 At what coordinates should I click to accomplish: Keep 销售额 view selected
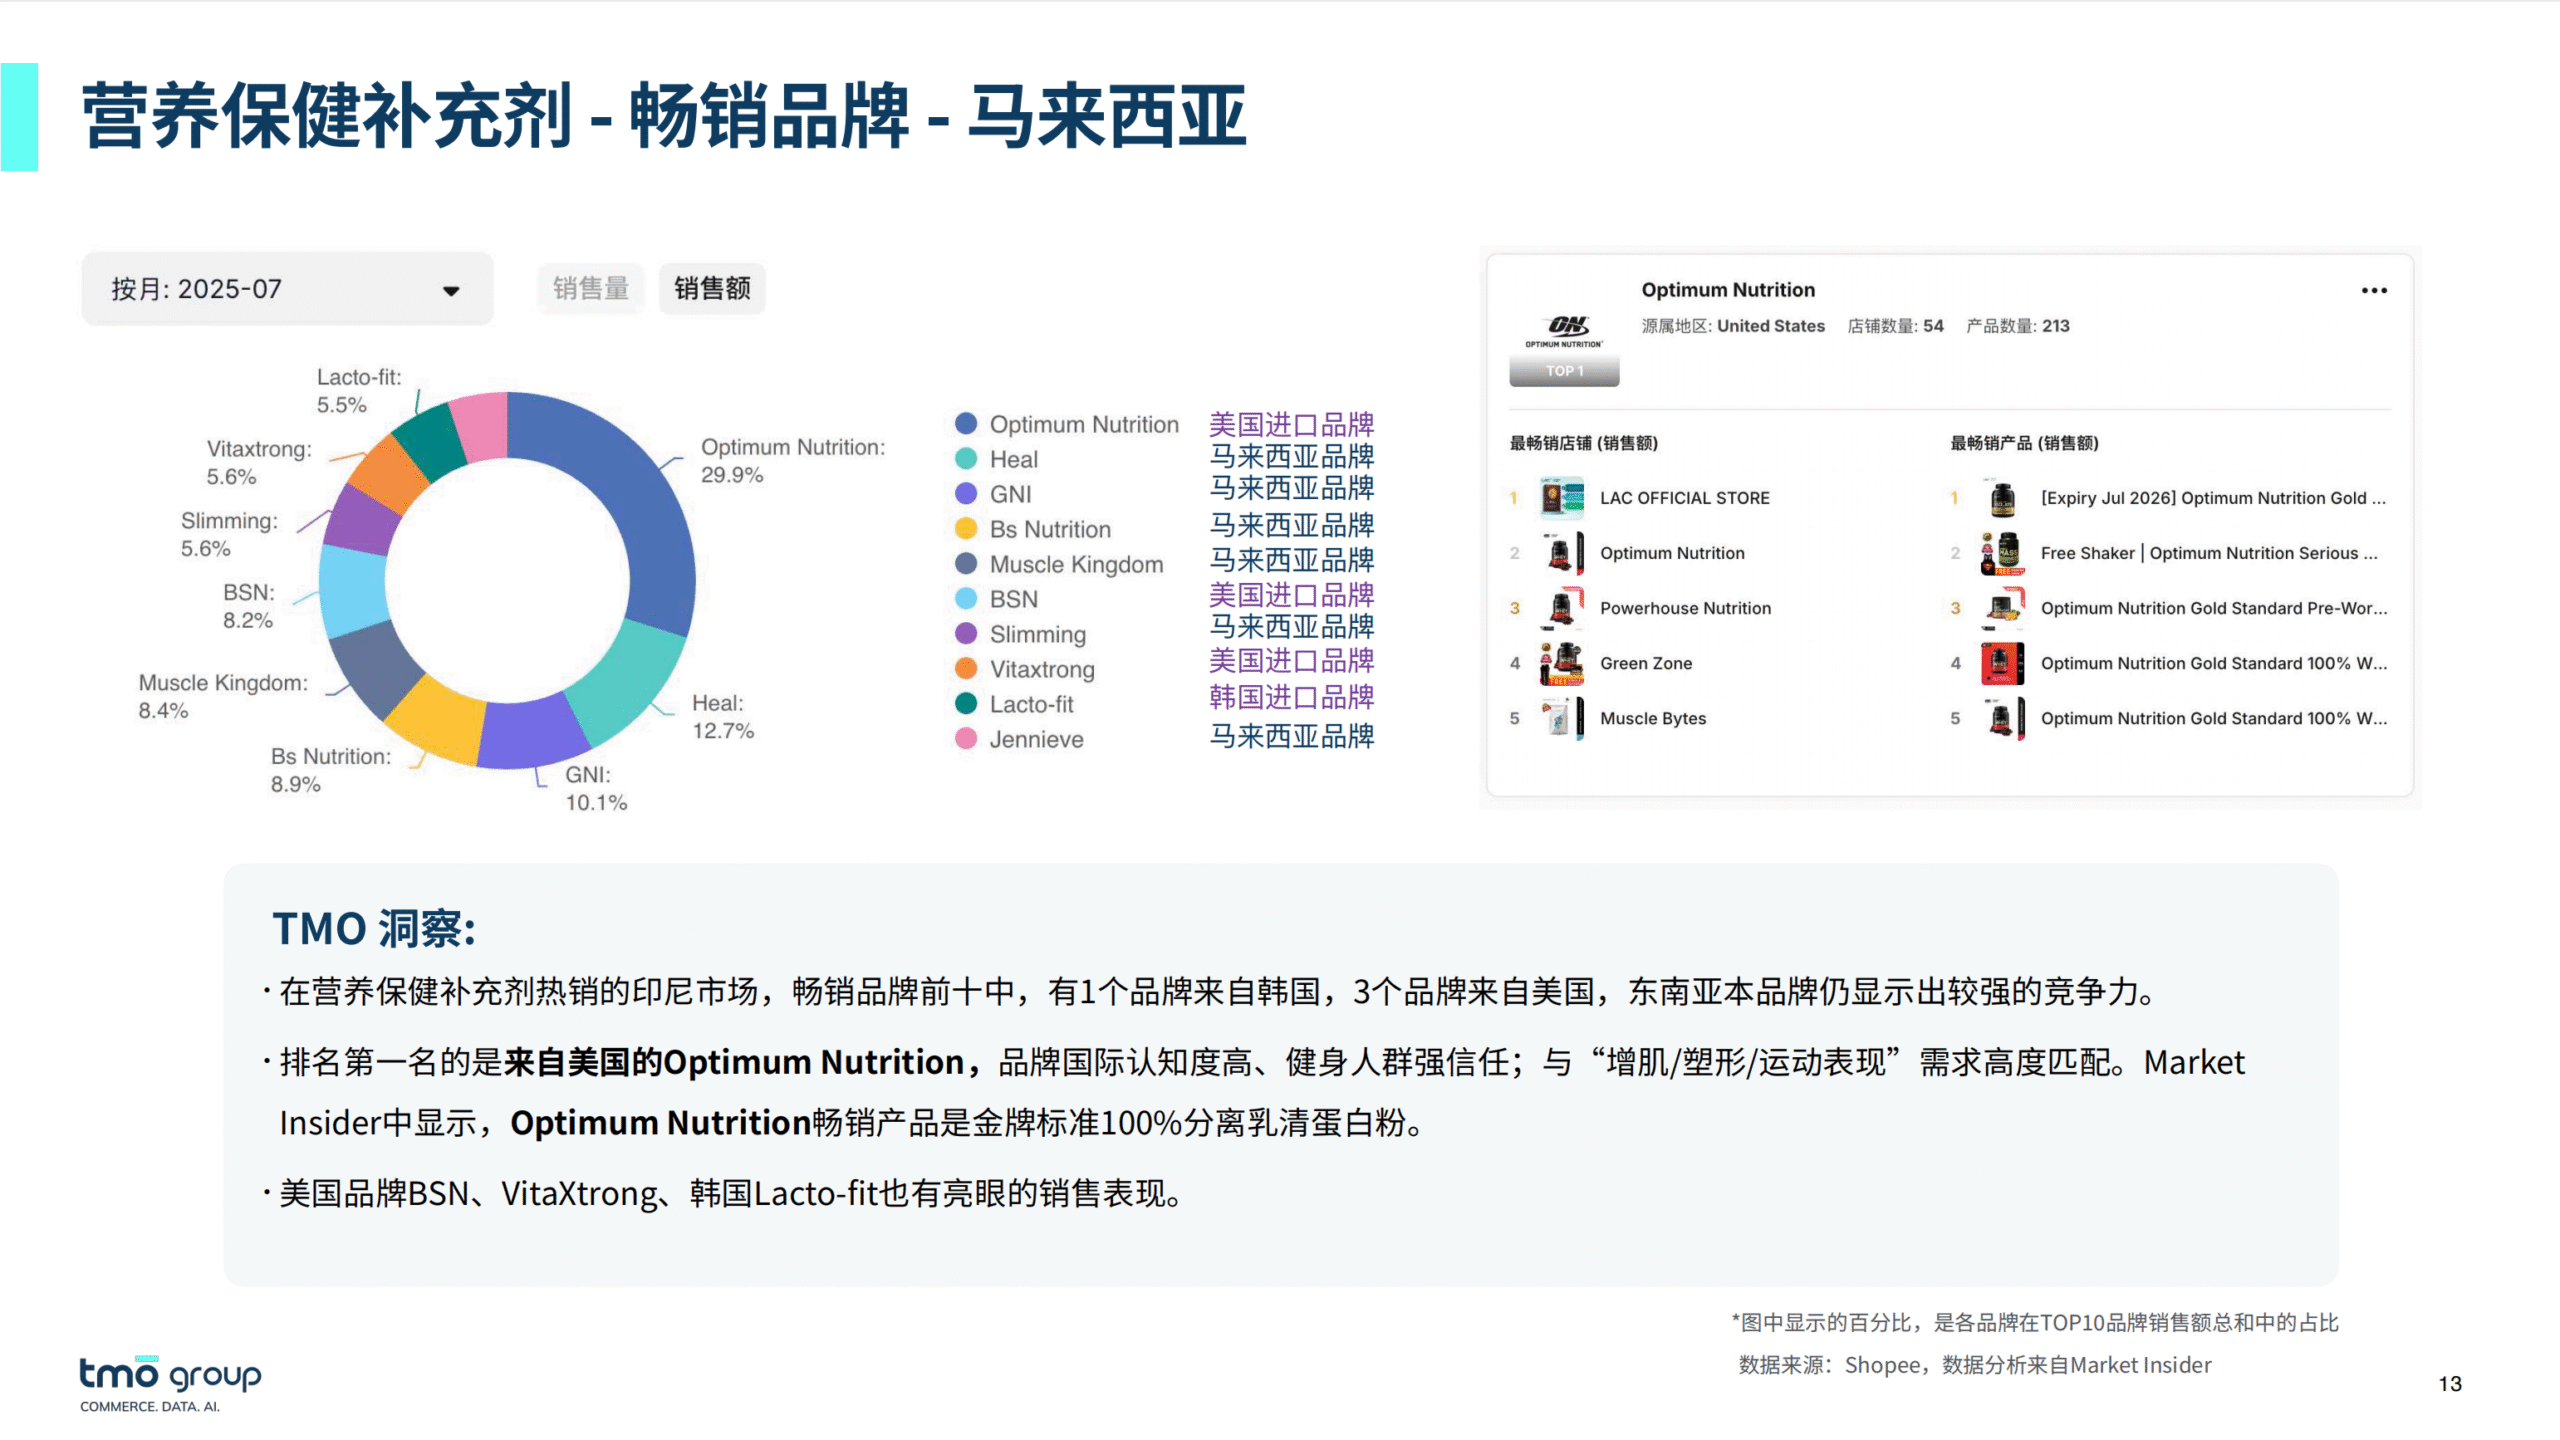712,288
